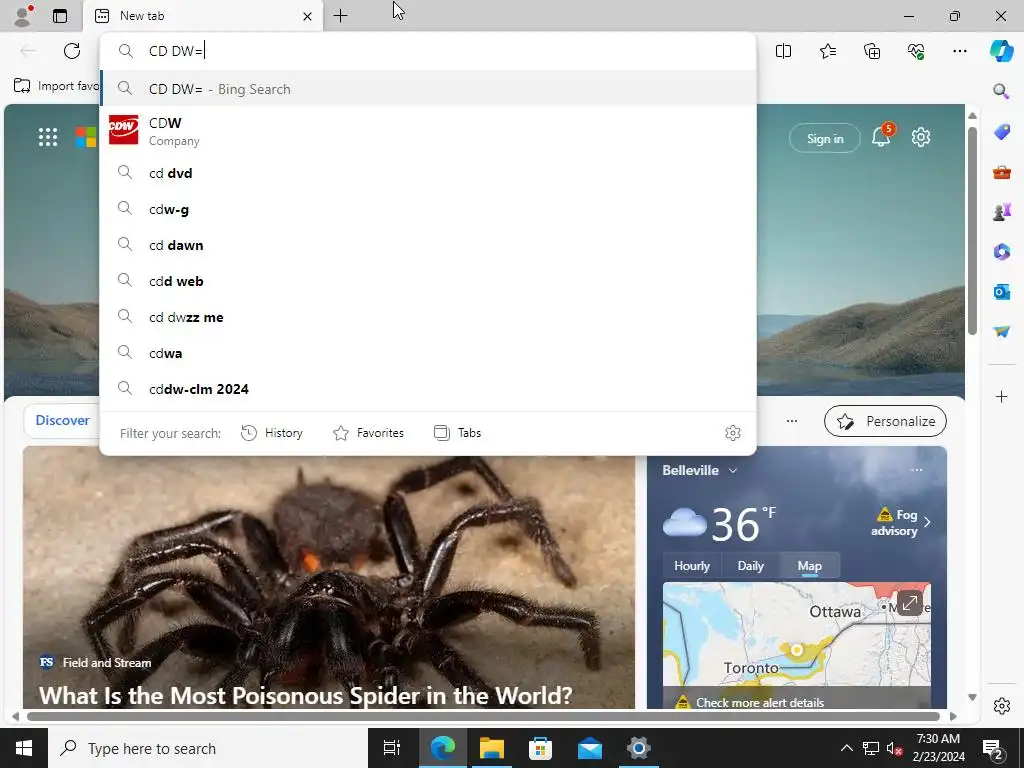The height and width of the screenshot is (768, 1024).
Task: Filter search by Tabs
Action: pos(457,433)
